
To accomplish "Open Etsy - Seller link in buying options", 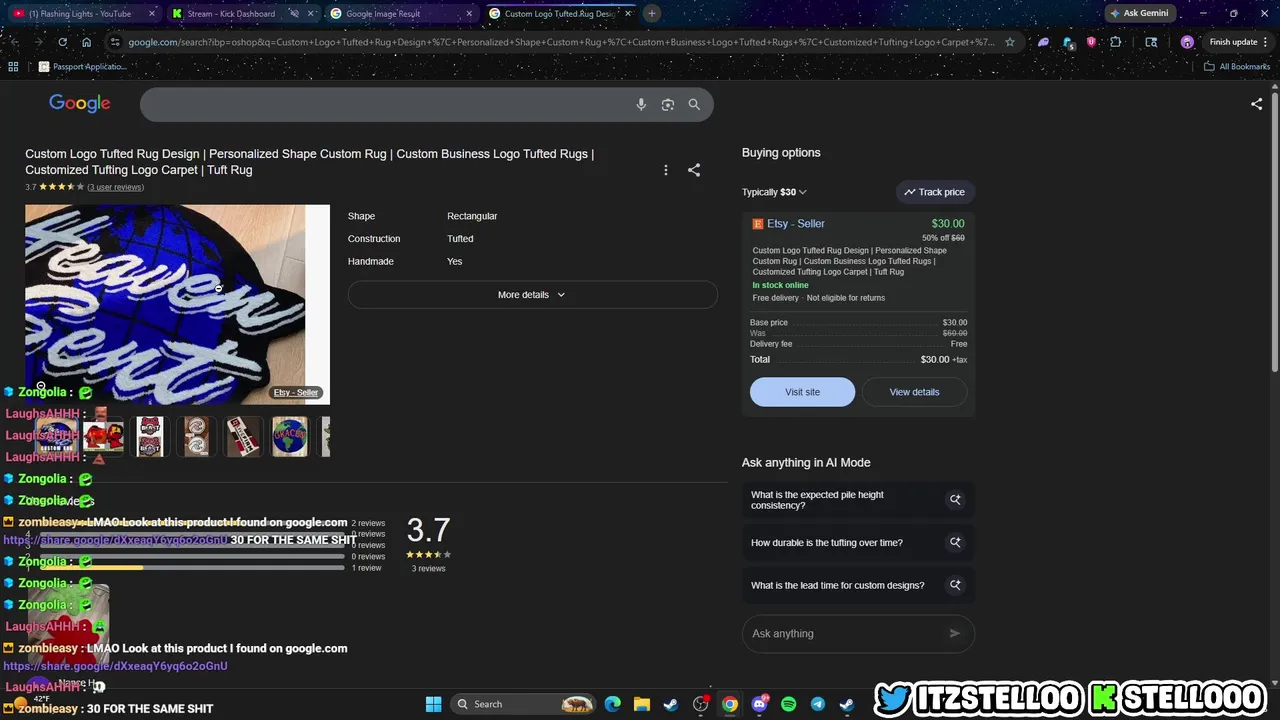I will click(x=796, y=224).
